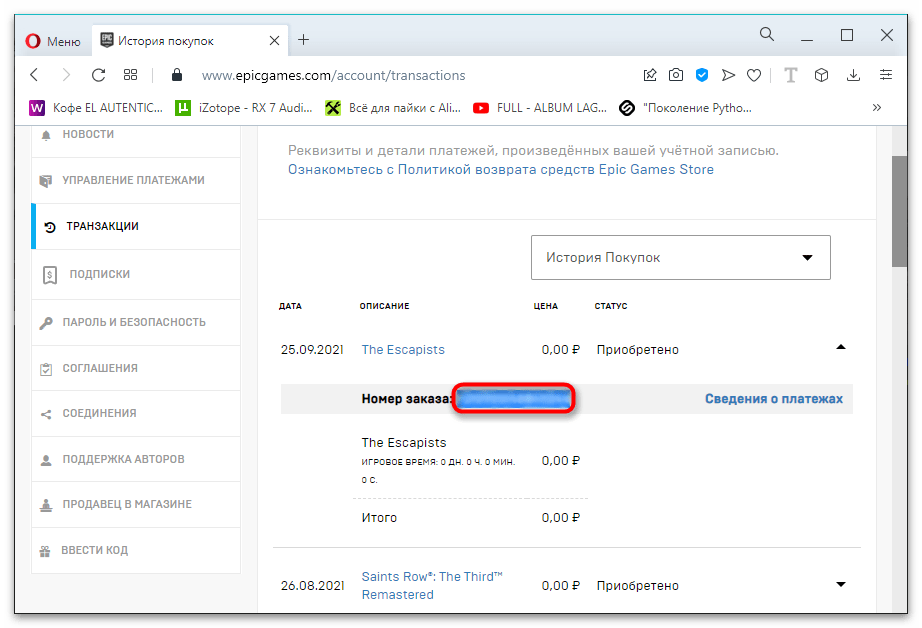Click the snapshot camera icon in address bar
The image size is (922, 628).
tap(676, 75)
